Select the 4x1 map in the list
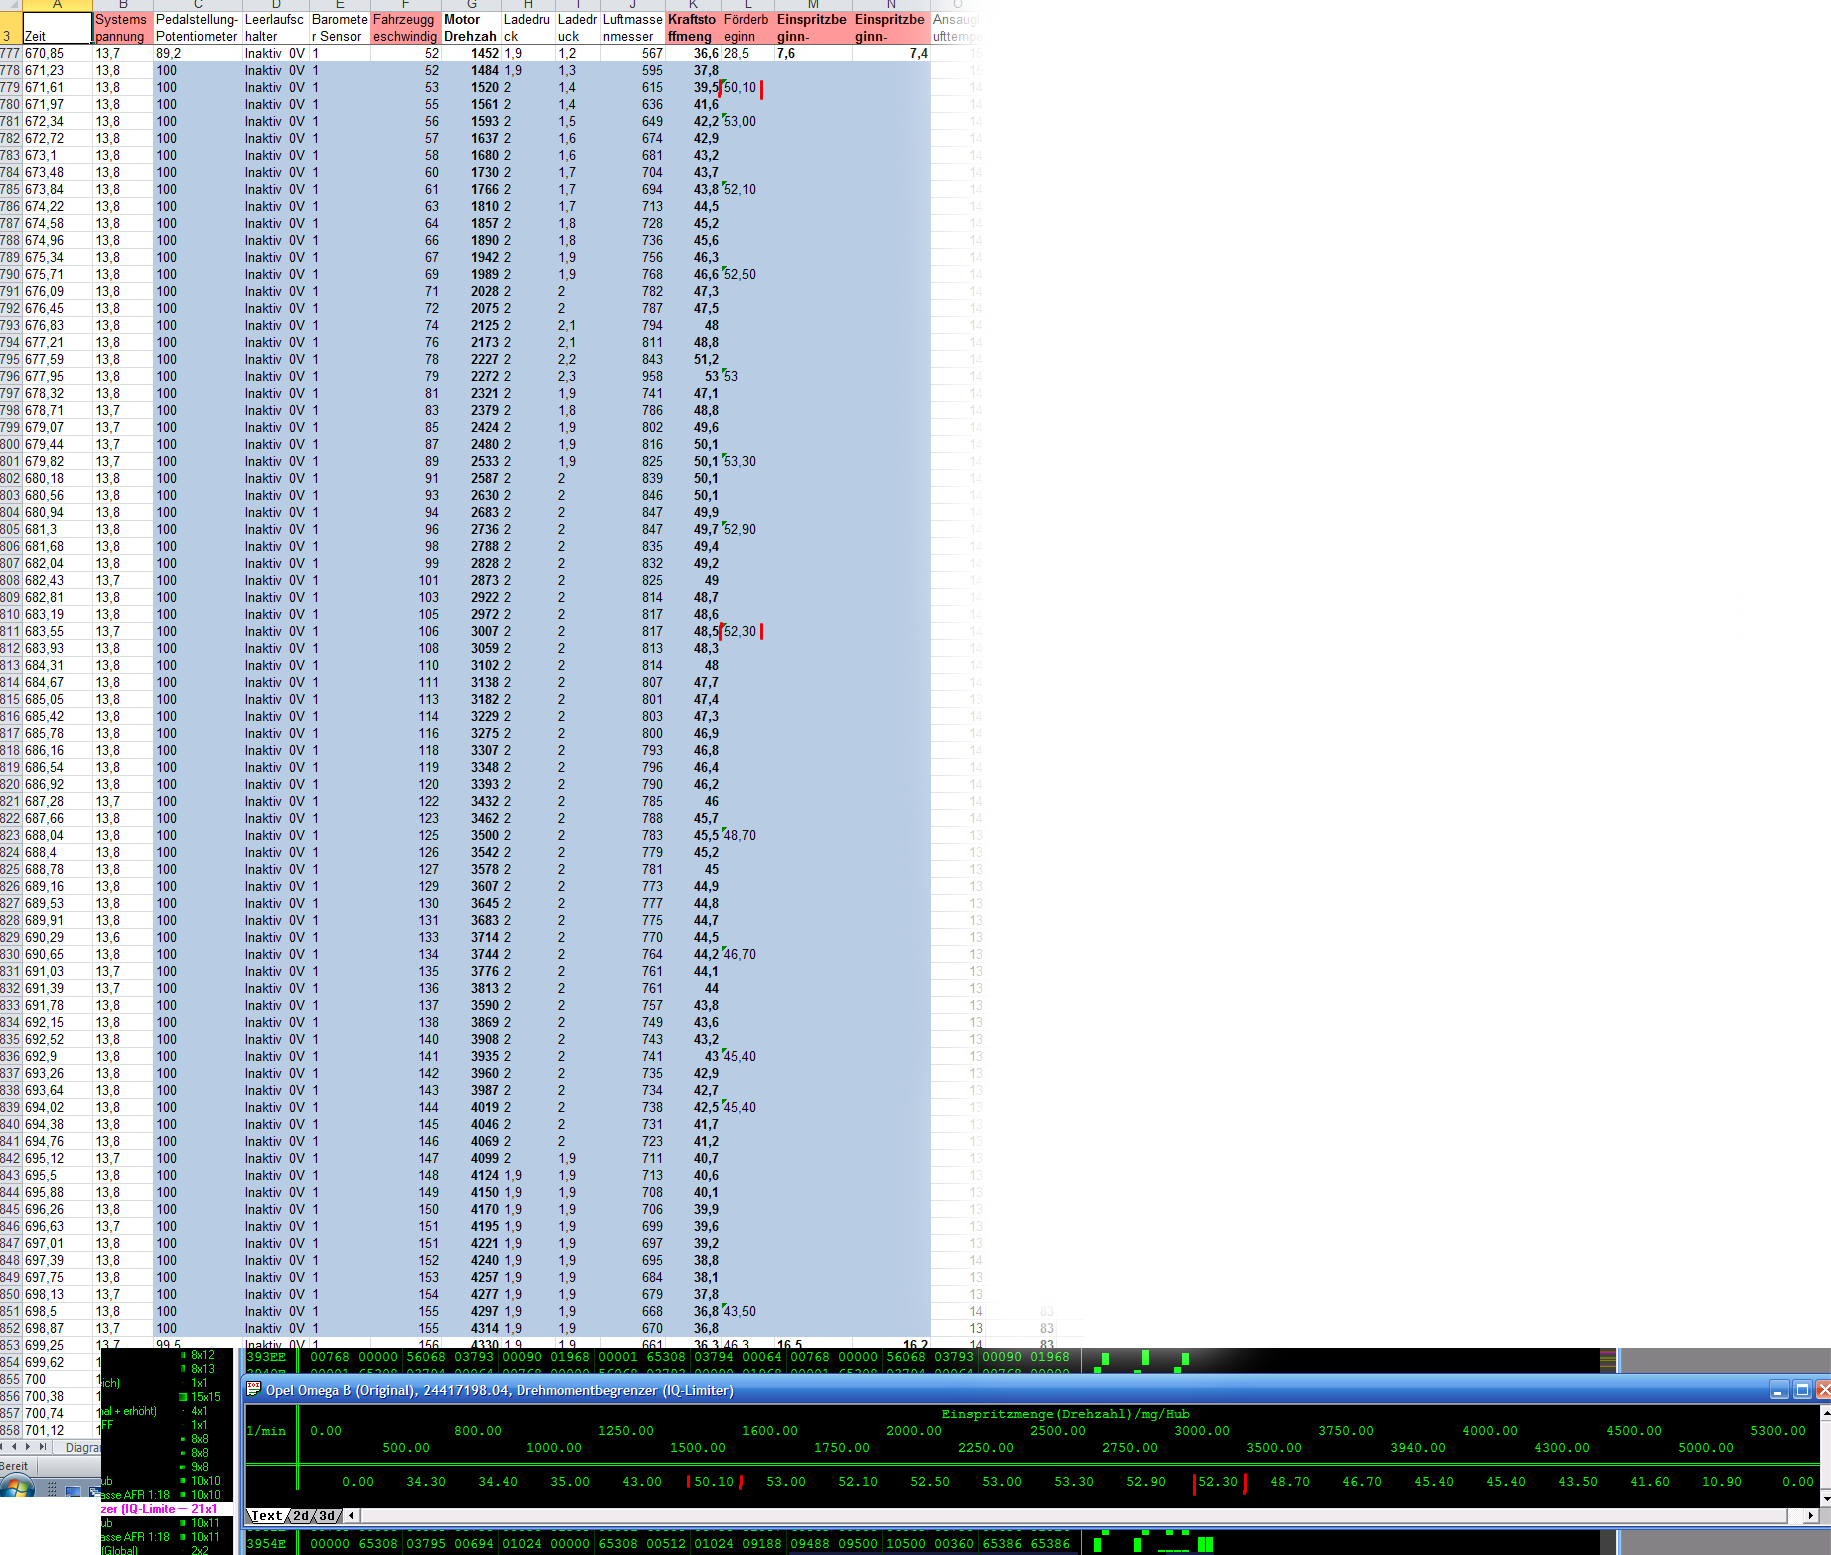 click(x=200, y=1411)
